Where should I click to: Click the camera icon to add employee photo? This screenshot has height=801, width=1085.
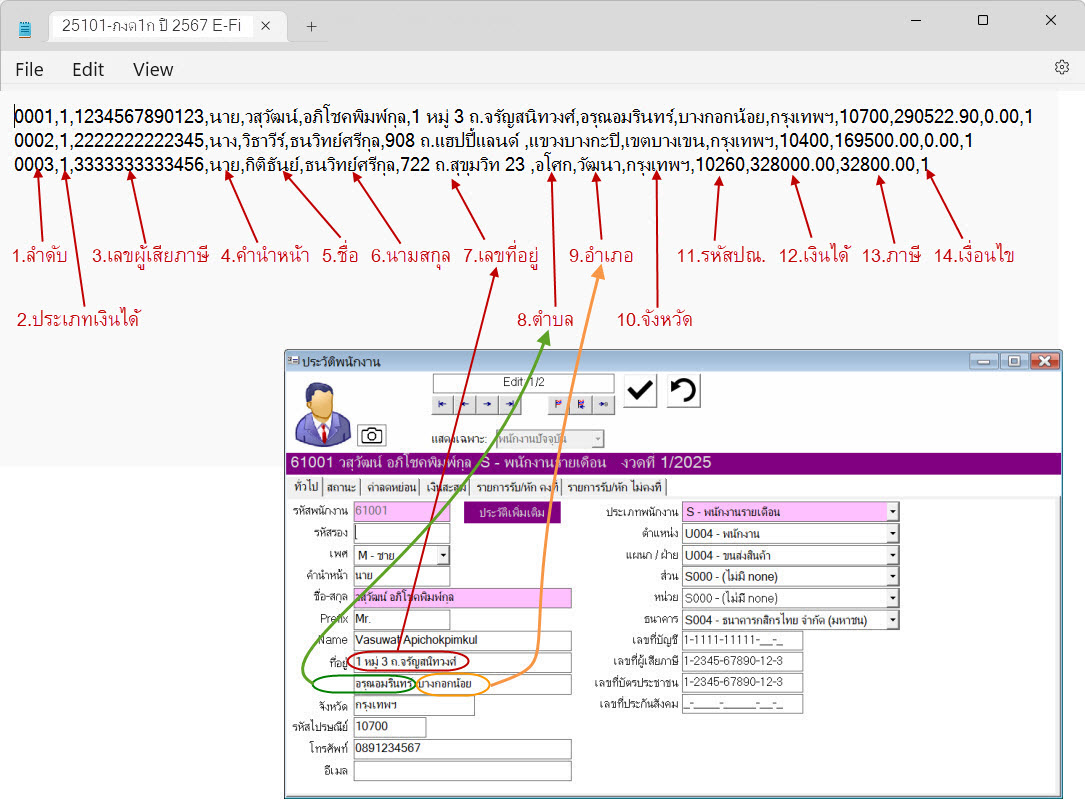(373, 433)
